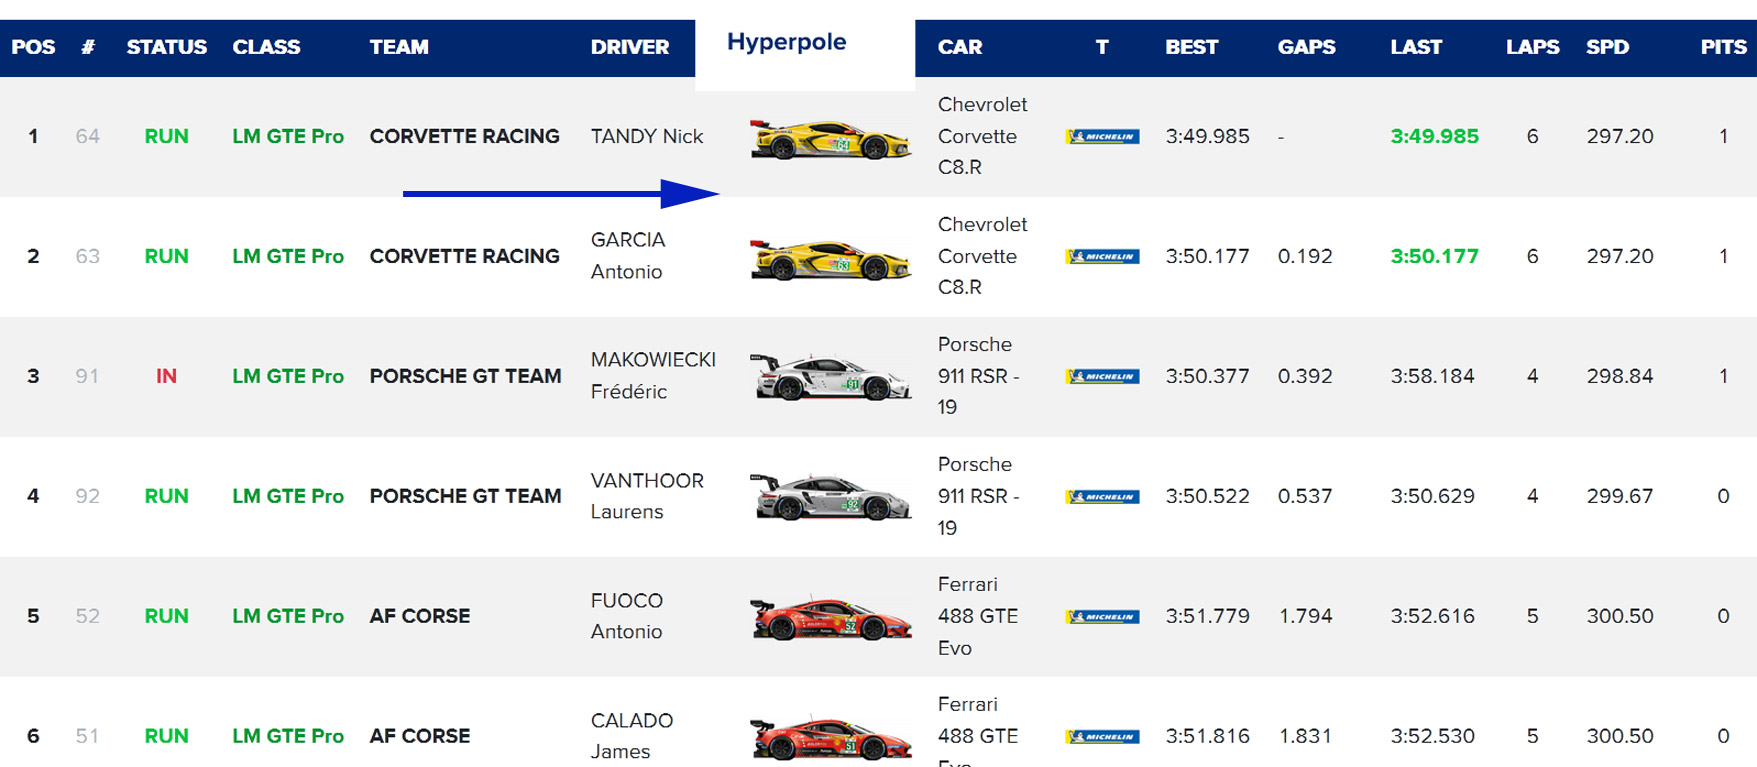
Task: Click the Michelin logo in Fuoco's row
Action: coord(1102,616)
